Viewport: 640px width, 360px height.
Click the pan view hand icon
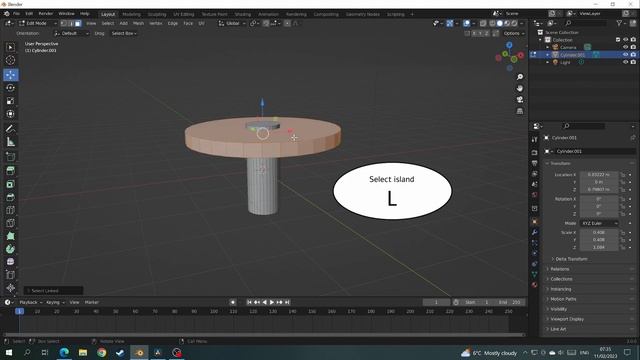point(520,88)
